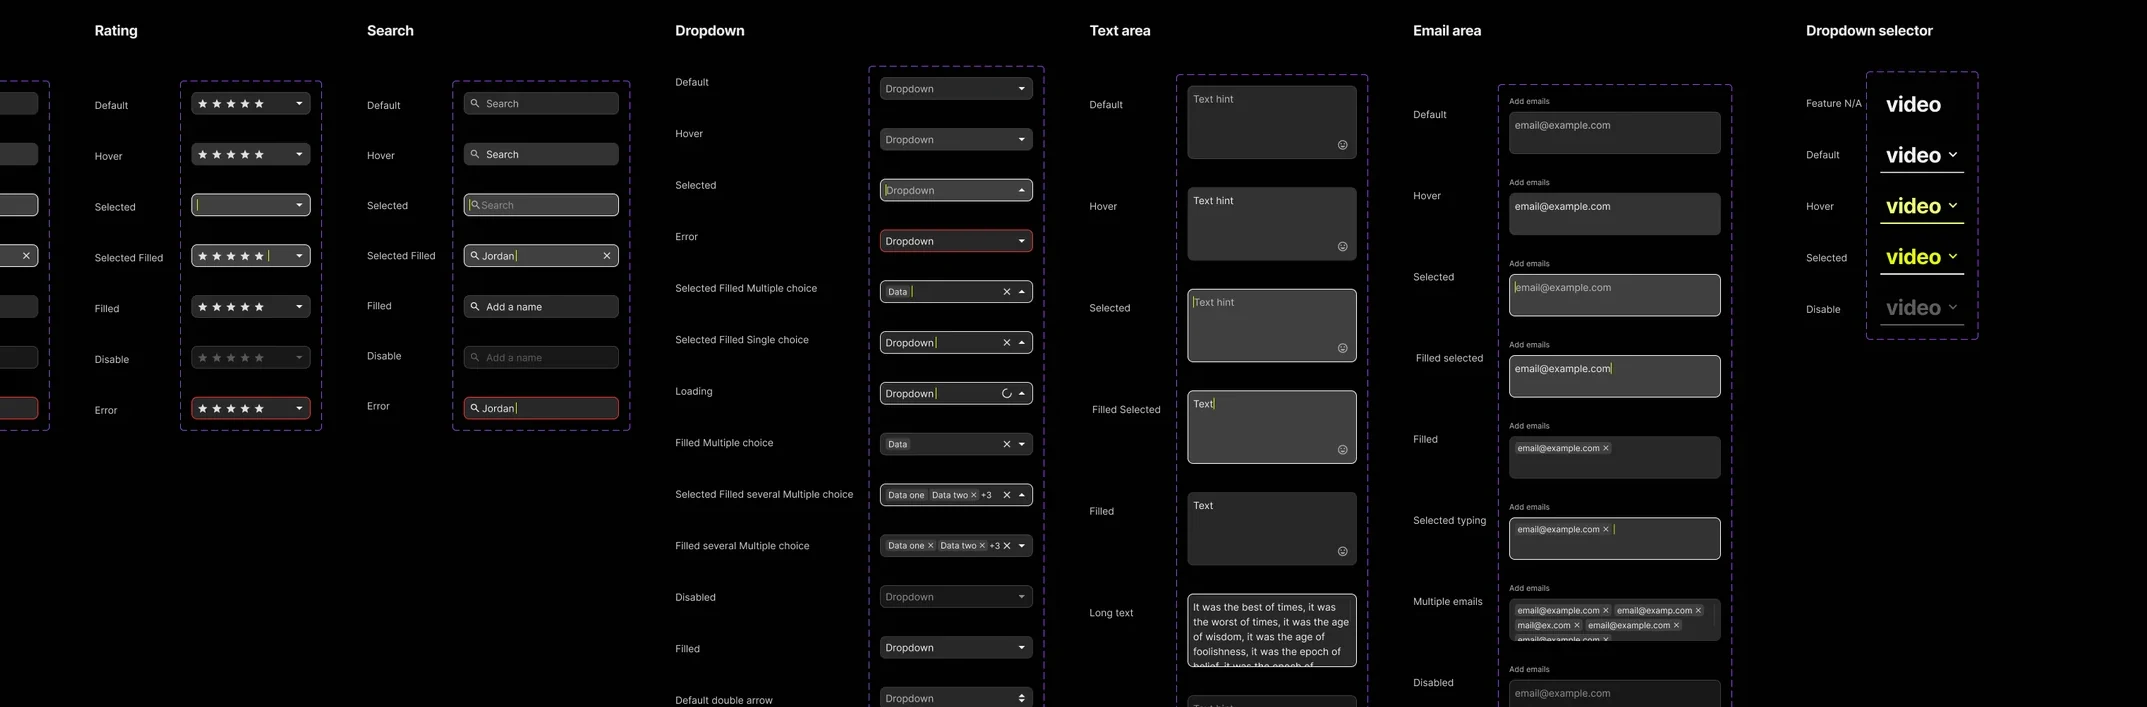Open the Hover rating dropdown arrow
Viewport: 2147px width, 707px height.
click(299, 155)
